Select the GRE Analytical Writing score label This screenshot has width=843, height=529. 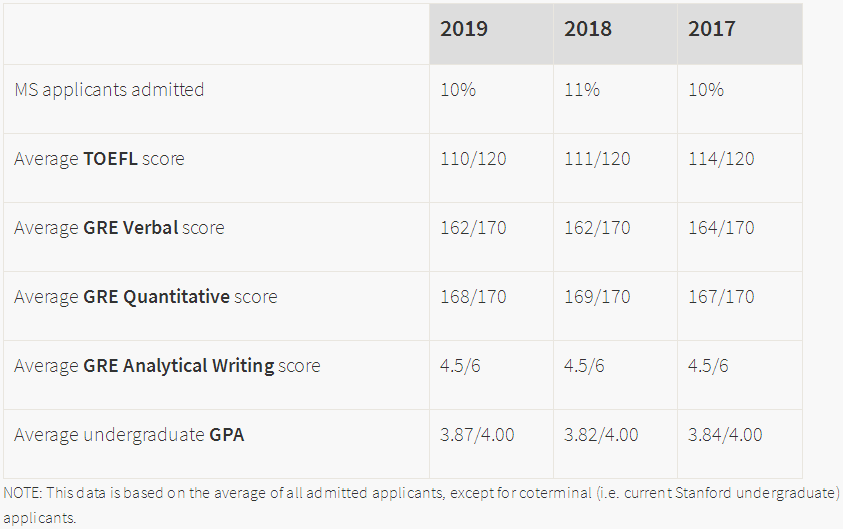coord(167,366)
